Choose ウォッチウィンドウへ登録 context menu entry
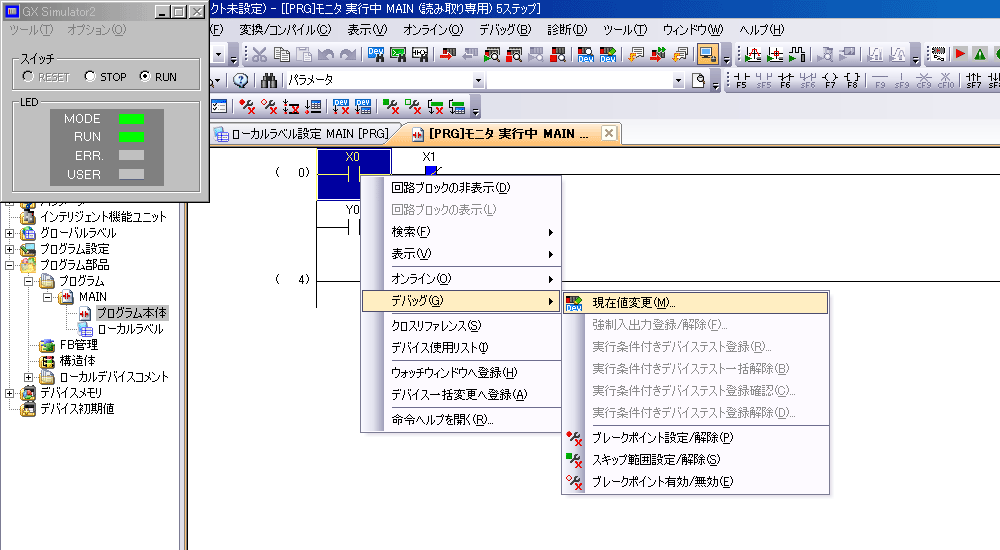 (x=461, y=373)
